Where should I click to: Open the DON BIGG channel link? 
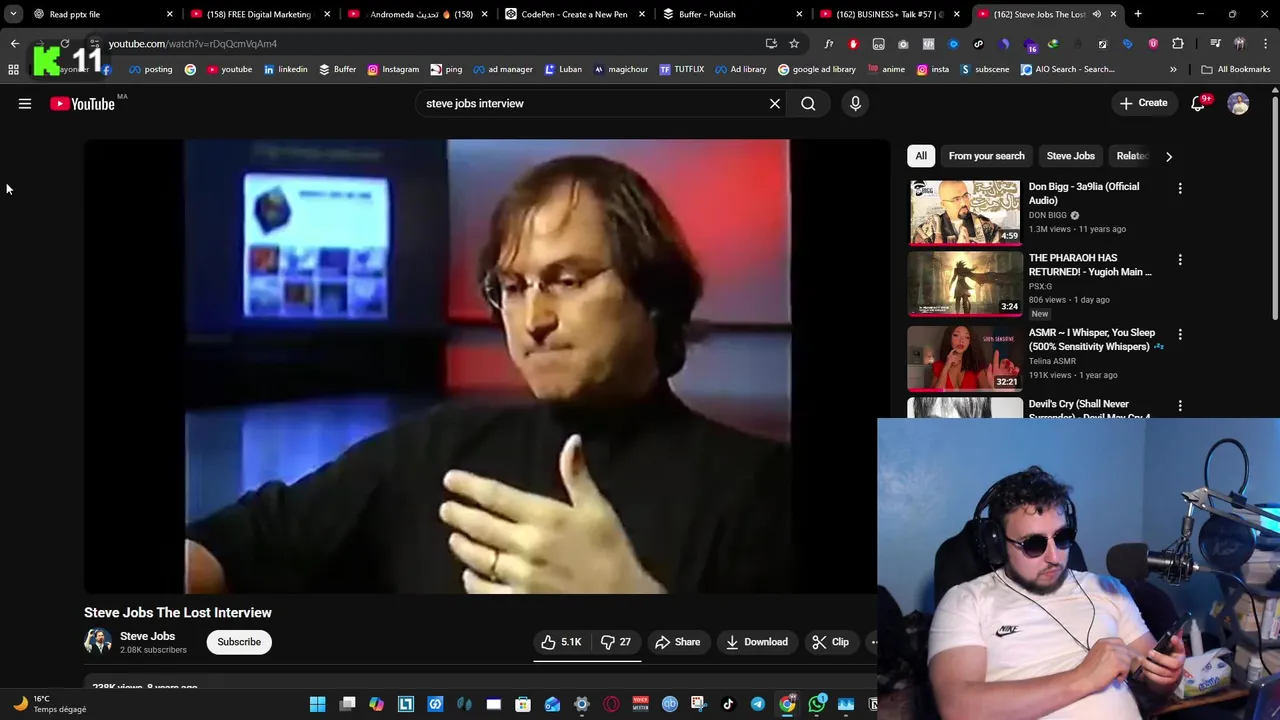coord(1047,215)
